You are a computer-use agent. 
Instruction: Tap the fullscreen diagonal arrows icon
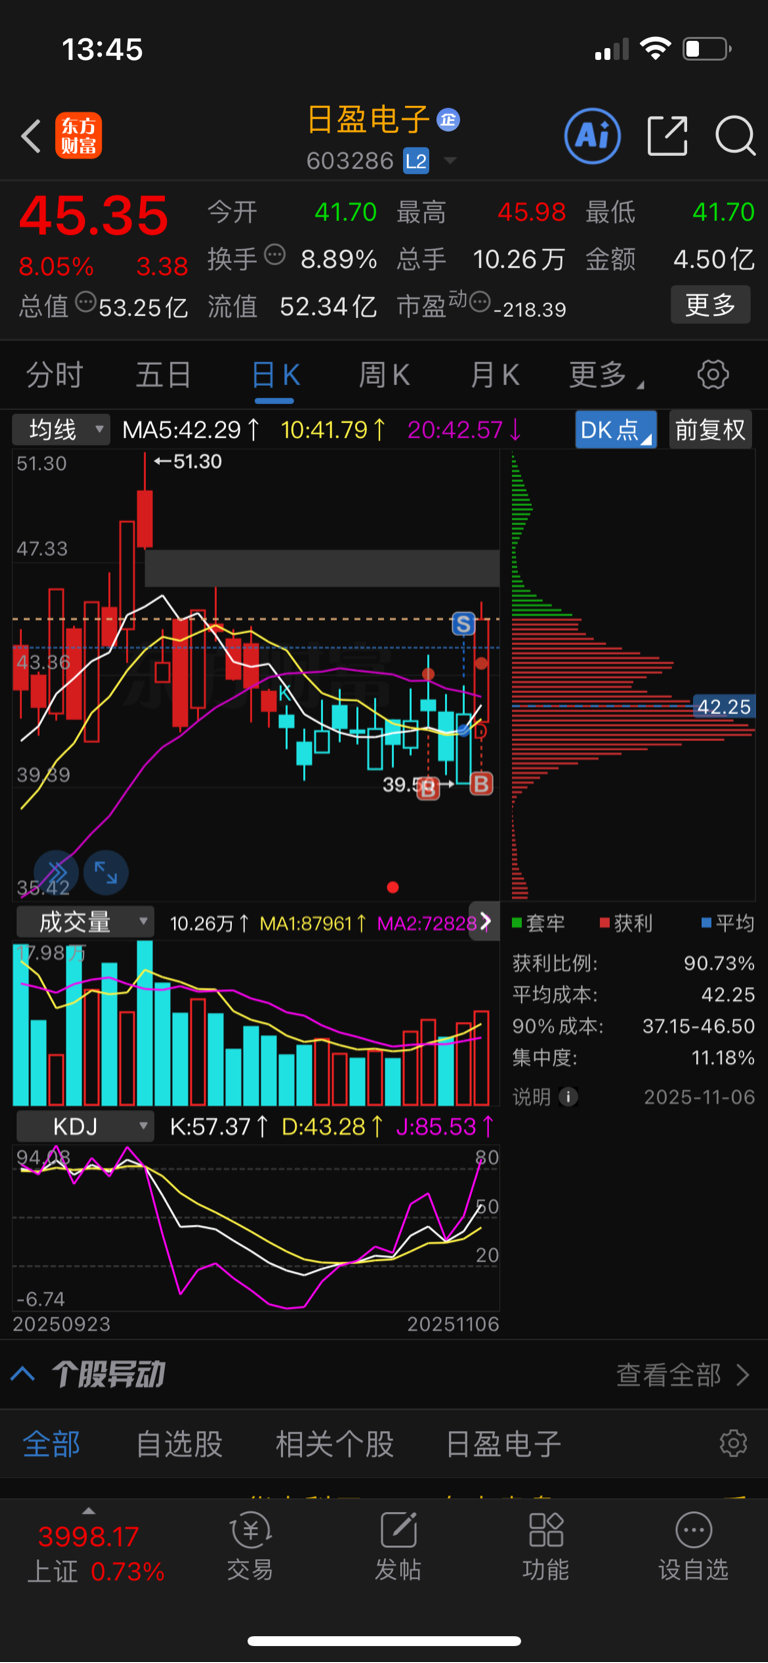(106, 873)
